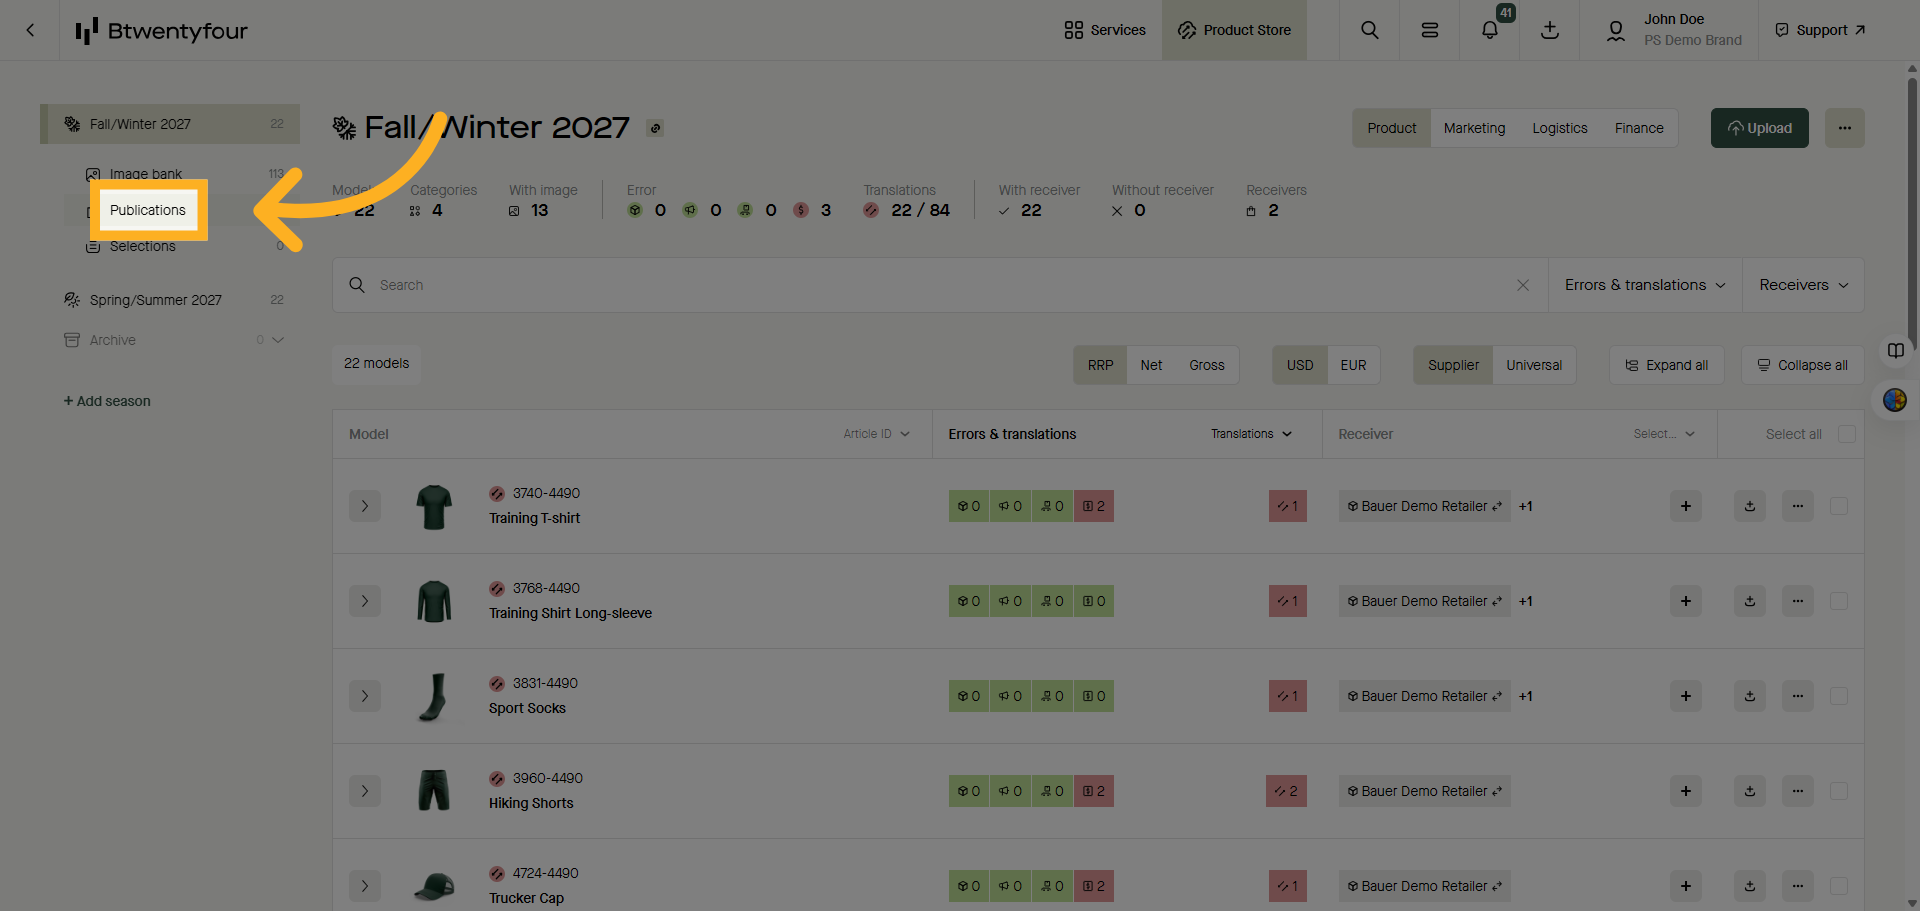The height and width of the screenshot is (911, 1920).
Task: Open more options next to Upload button
Action: (1844, 128)
